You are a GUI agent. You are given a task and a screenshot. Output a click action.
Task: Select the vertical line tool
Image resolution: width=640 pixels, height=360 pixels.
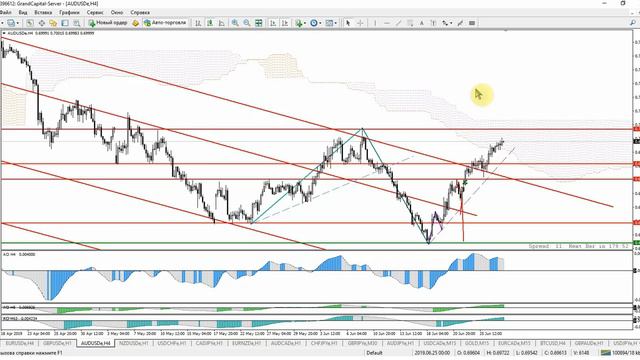375,23
